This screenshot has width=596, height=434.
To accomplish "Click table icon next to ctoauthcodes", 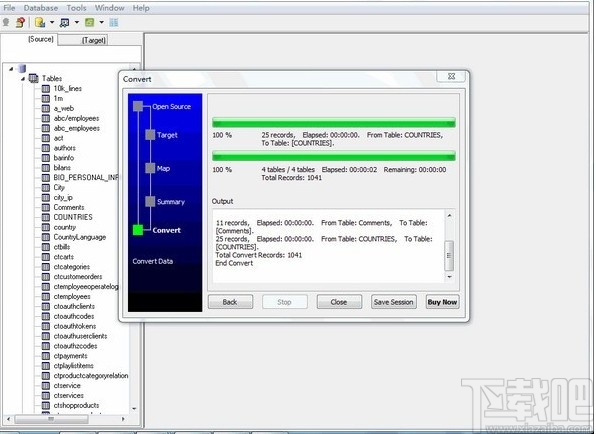I will click(x=46, y=316).
